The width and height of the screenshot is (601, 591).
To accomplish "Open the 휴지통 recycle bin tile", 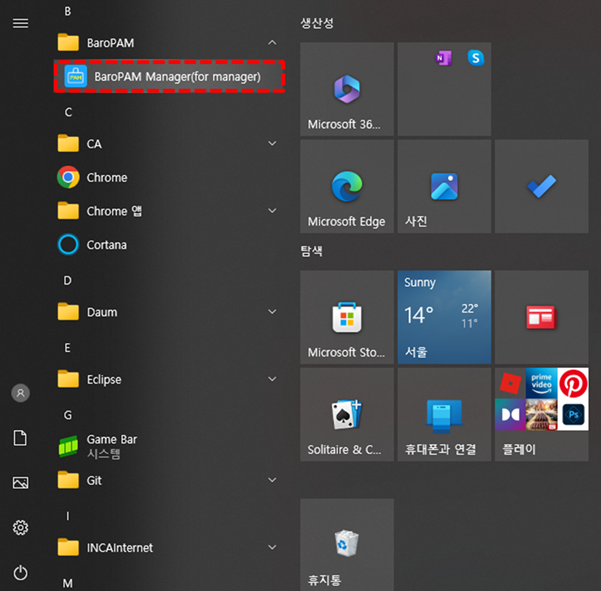I will point(347,545).
